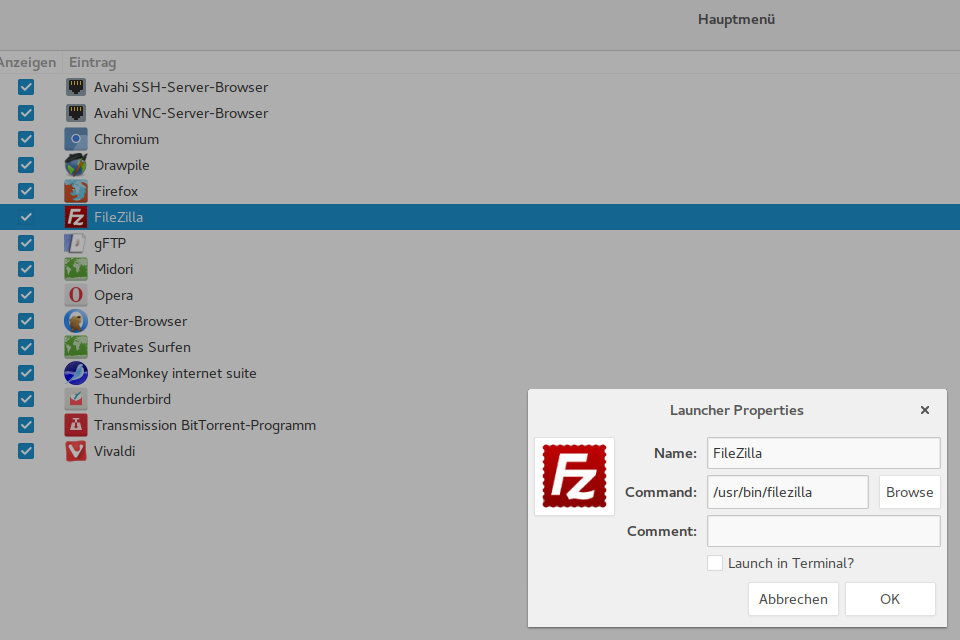
Task: Select the Drawpile entry text
Action: [x=121, y=165]
